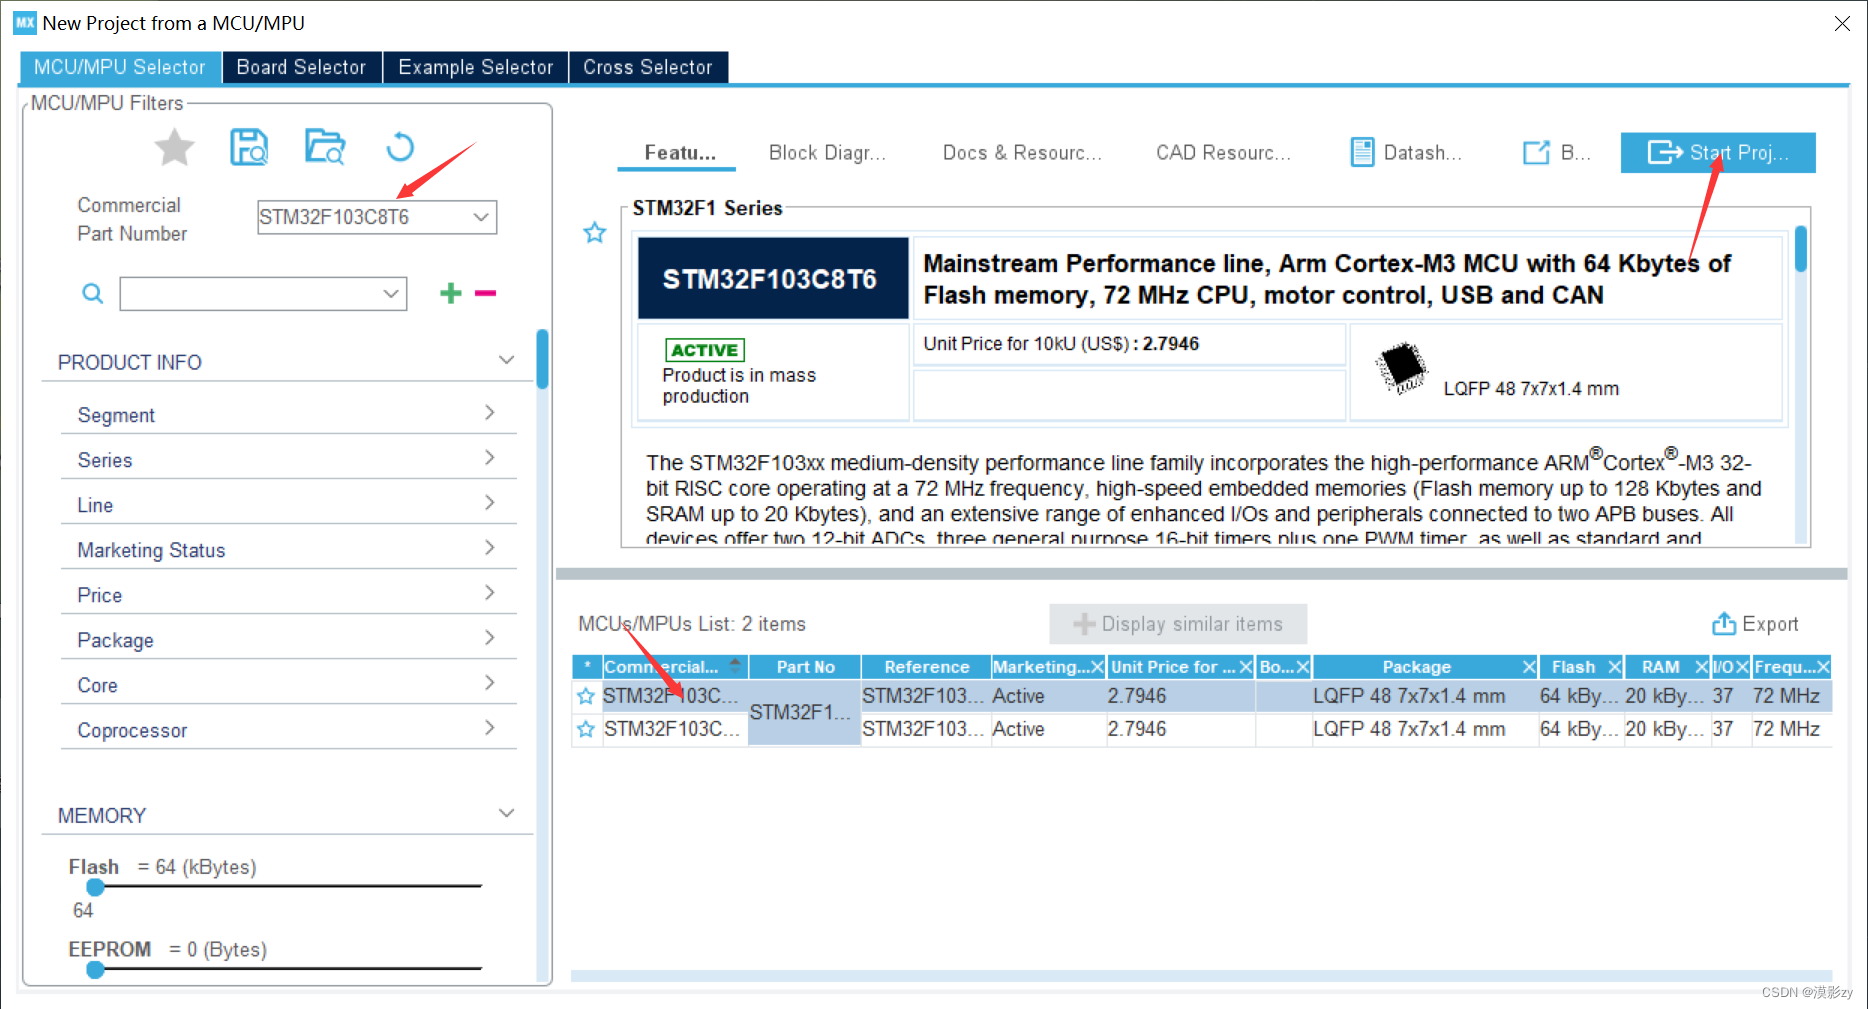Click the pink minus icon
The height and width of the screenshot is (1009, 1868).
486,293
